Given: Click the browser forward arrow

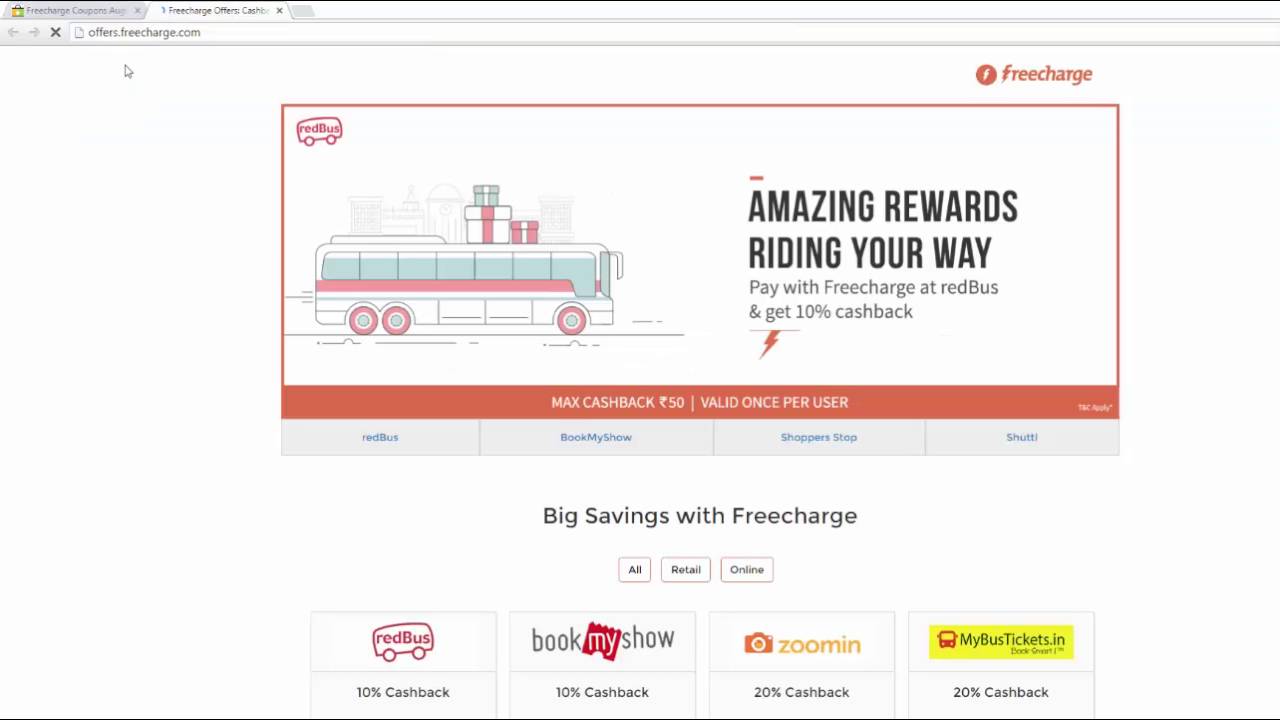Looking at the screenshot, I should [x=34, y=32].
